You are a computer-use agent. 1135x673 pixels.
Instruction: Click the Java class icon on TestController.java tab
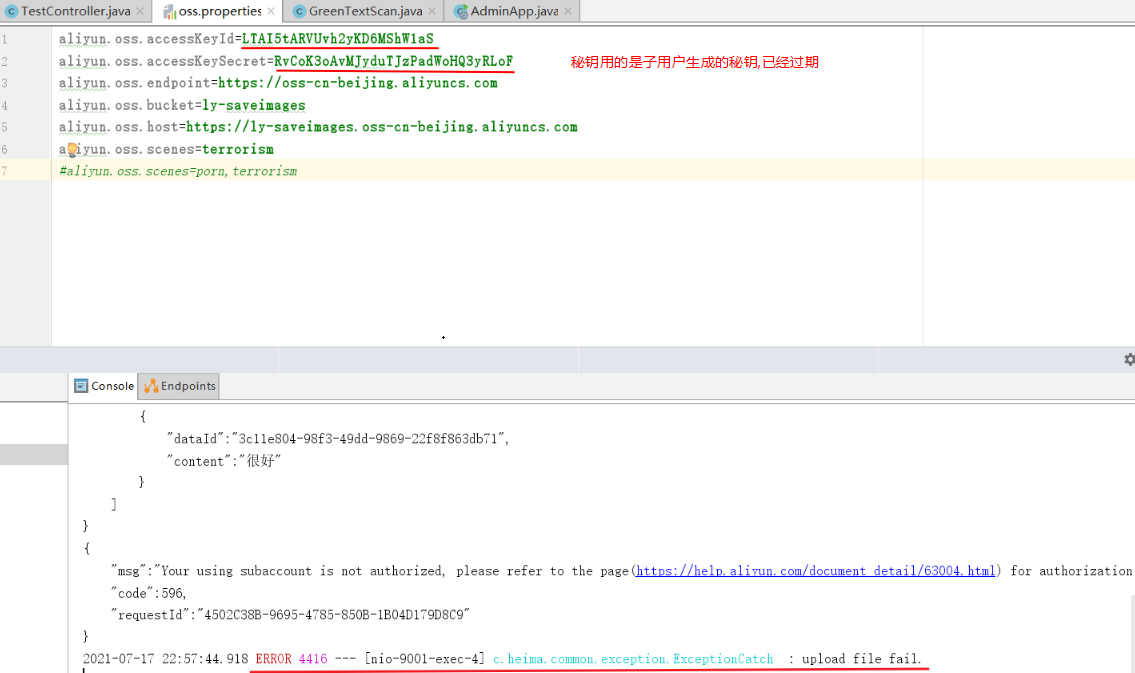pyautogui.click(x=10, y=9)
